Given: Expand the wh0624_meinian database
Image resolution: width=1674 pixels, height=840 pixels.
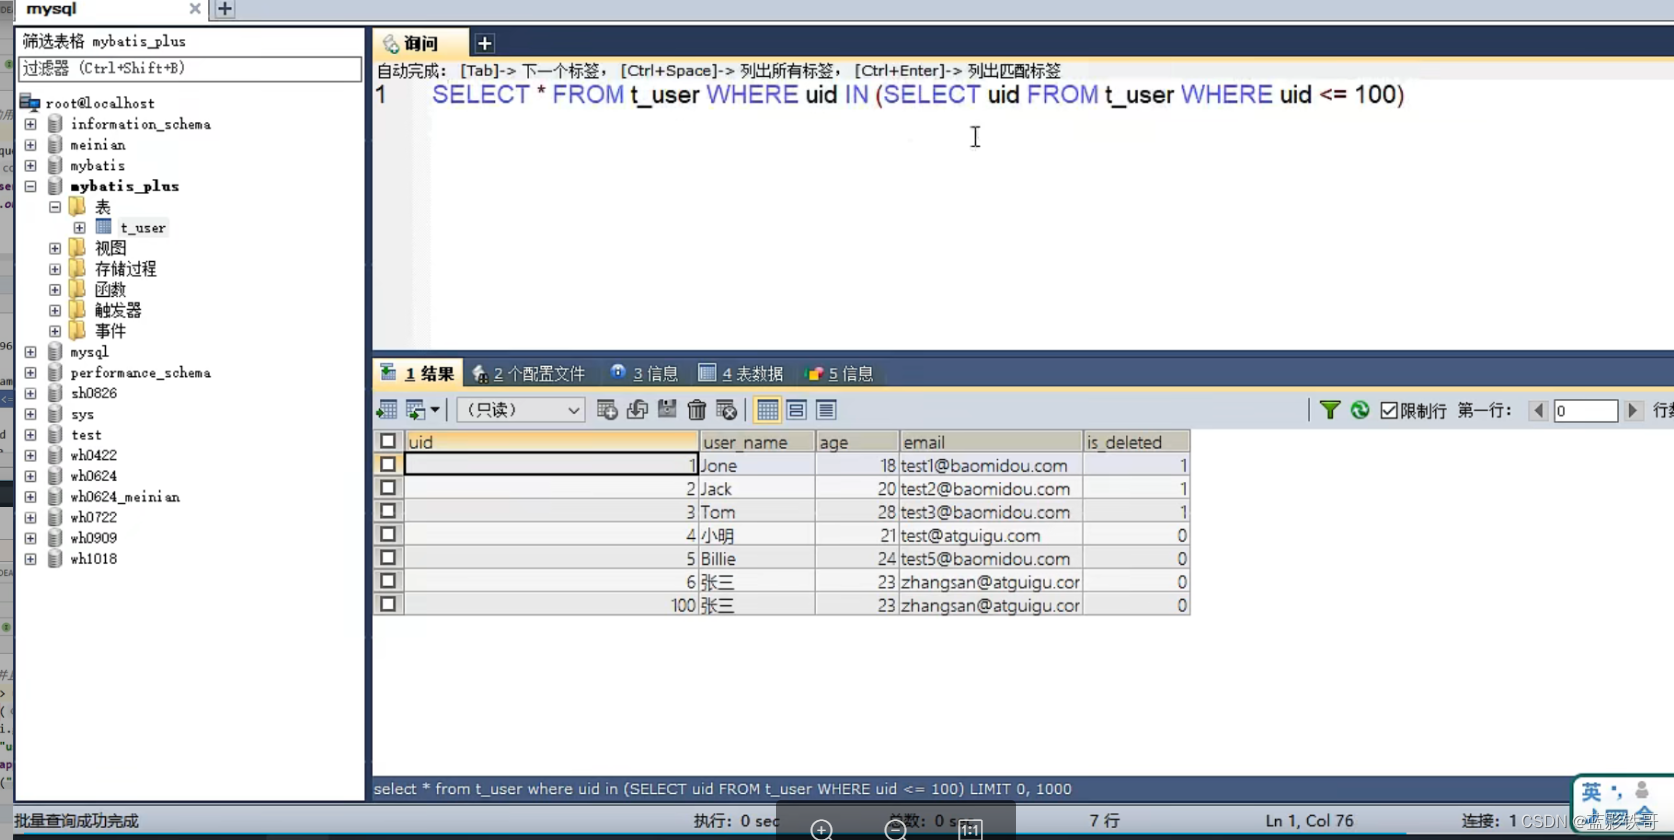Looking at the screenshot, I should point(31,497).
